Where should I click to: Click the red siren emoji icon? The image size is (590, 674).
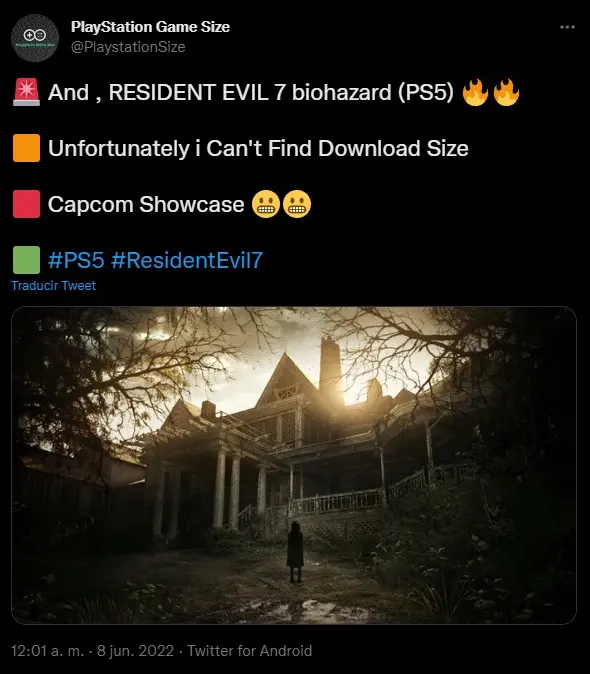[26, 92]
